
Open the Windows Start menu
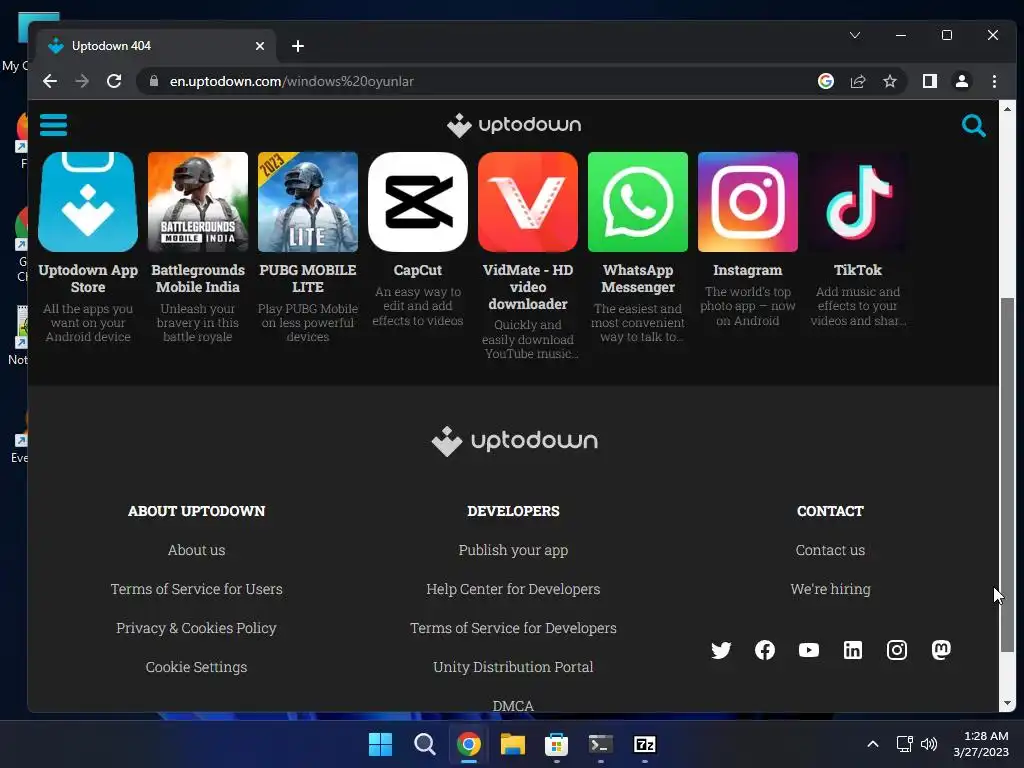[x=380, y=744]
